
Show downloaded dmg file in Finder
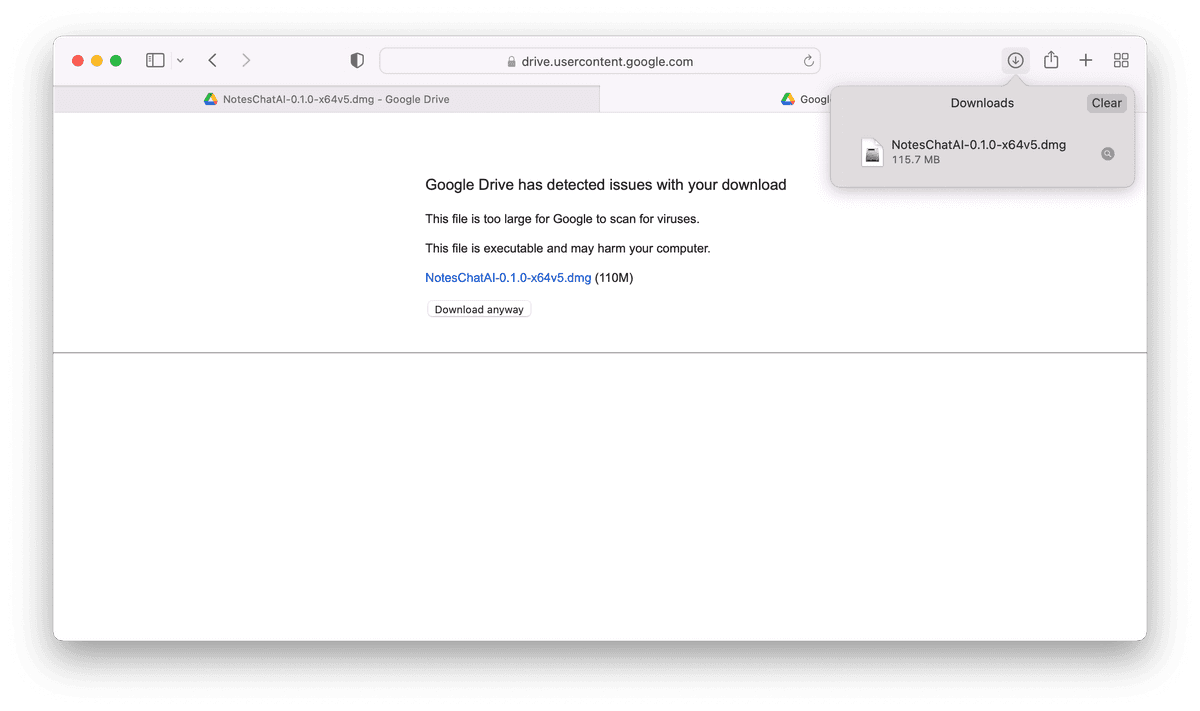(x=1107, y=154)
